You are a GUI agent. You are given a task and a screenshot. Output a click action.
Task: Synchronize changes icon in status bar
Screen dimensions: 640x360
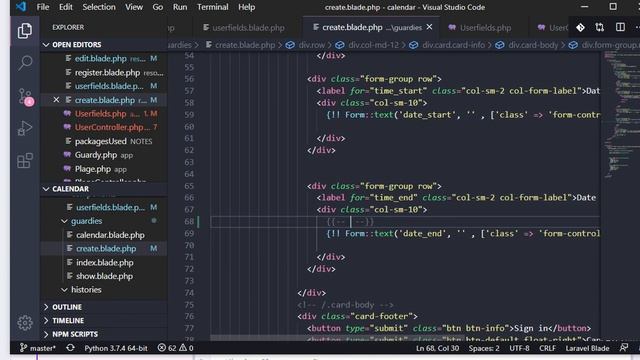click(70, 348)
